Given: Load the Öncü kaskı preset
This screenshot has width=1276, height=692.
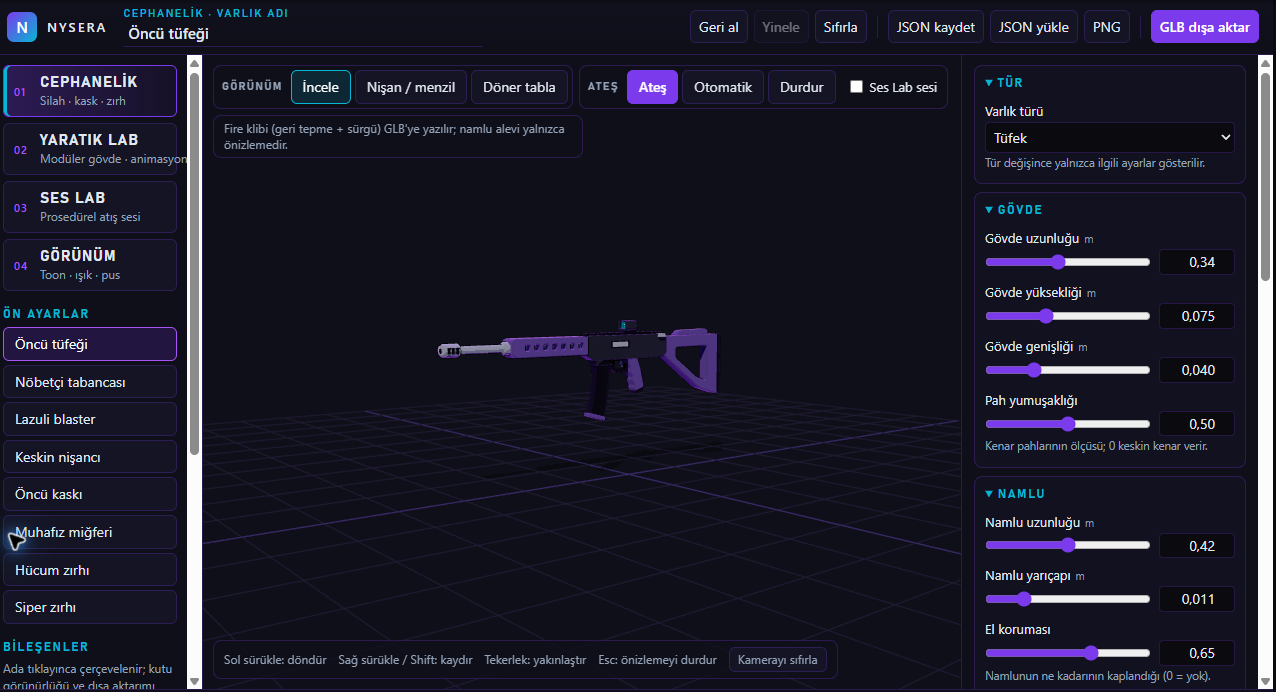Looking at the screenshot, I should 90,494.
